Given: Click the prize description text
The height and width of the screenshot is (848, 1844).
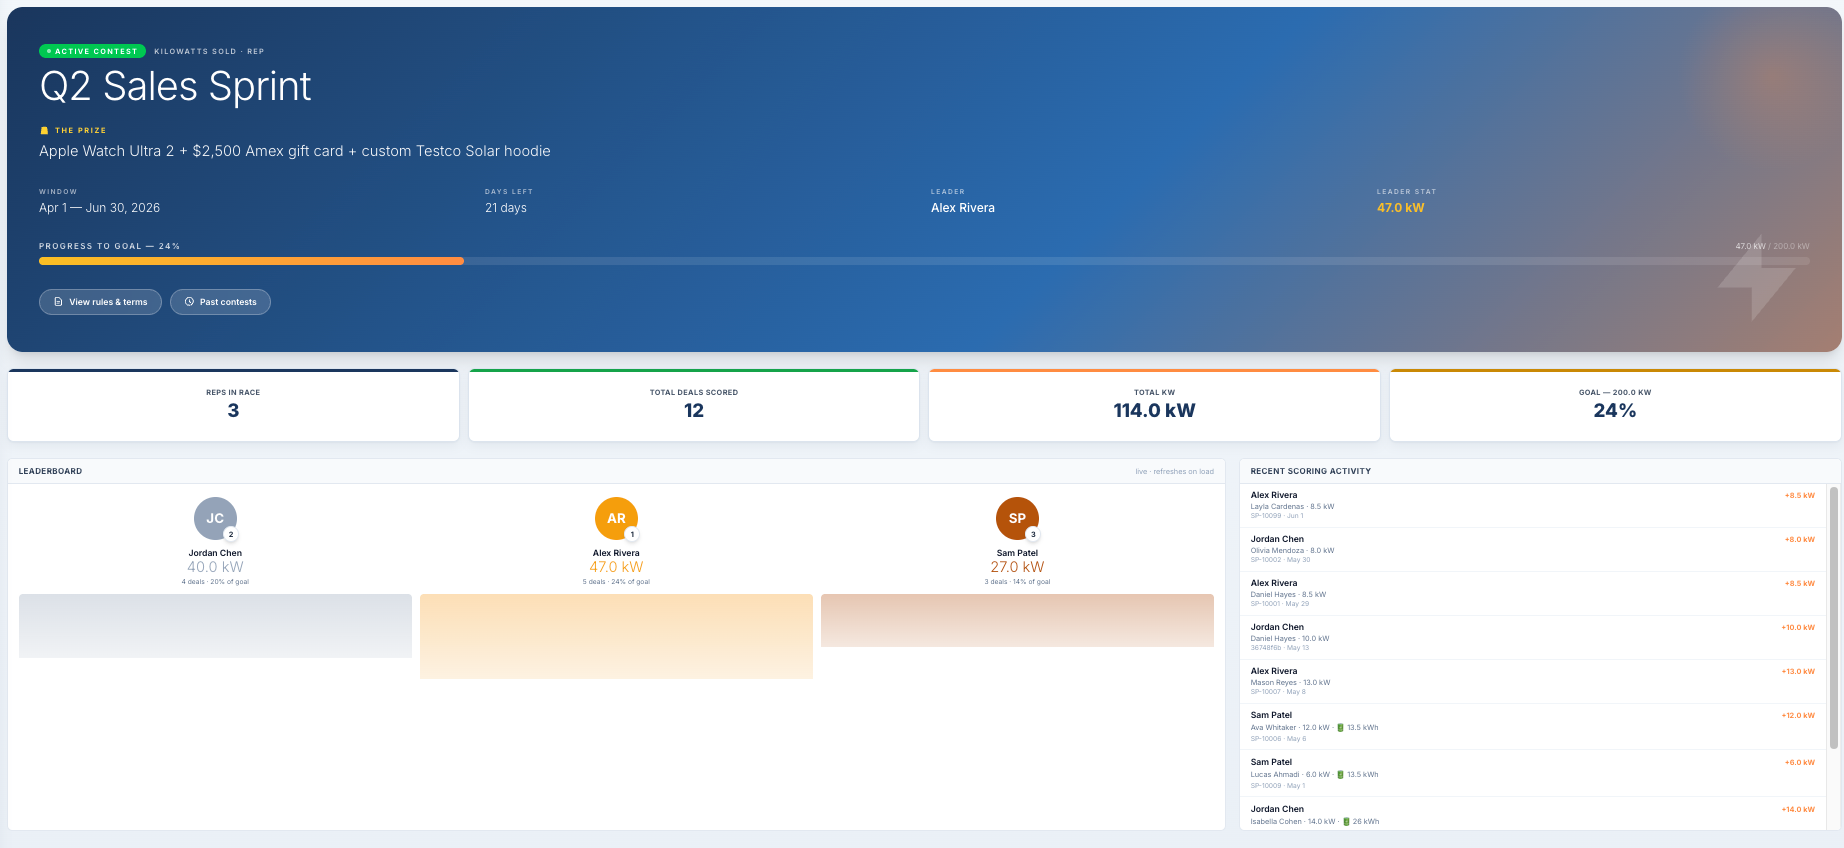Looking at the screenshot, I should click(295, 151).
